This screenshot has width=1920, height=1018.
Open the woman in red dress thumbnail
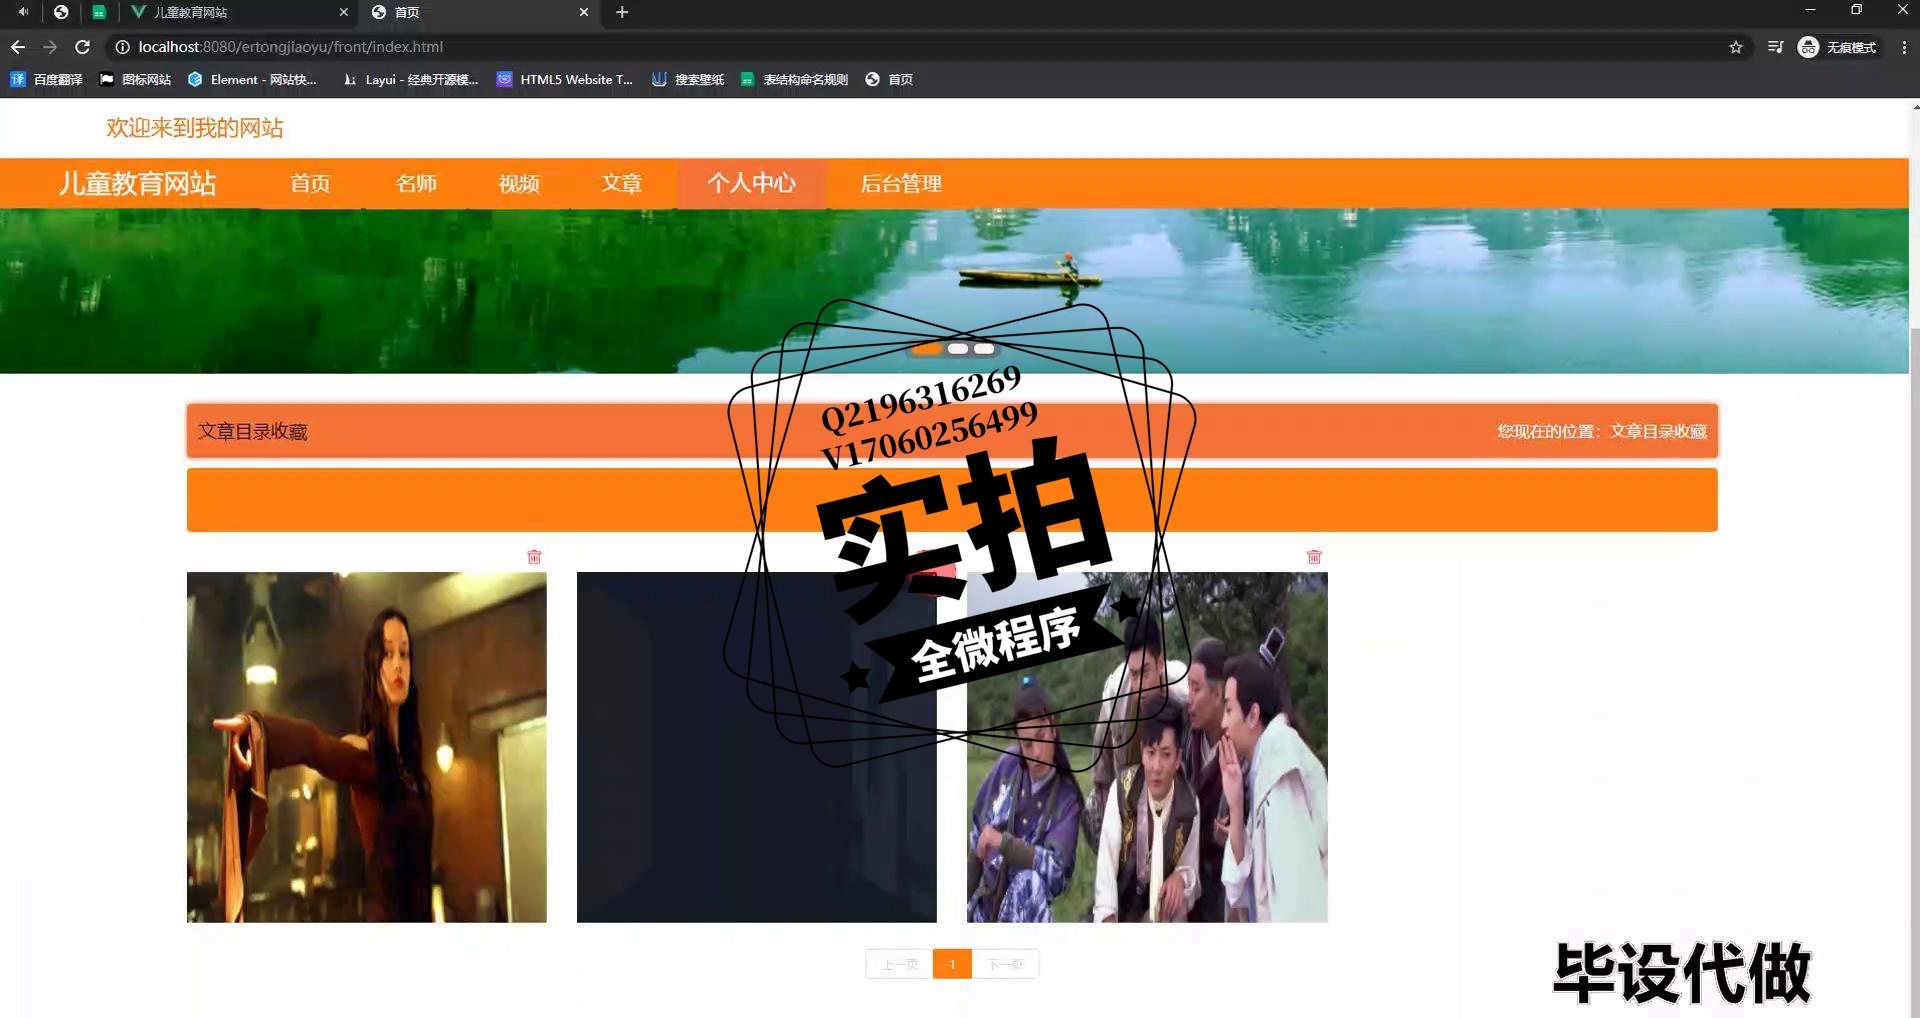click(367, 747)
